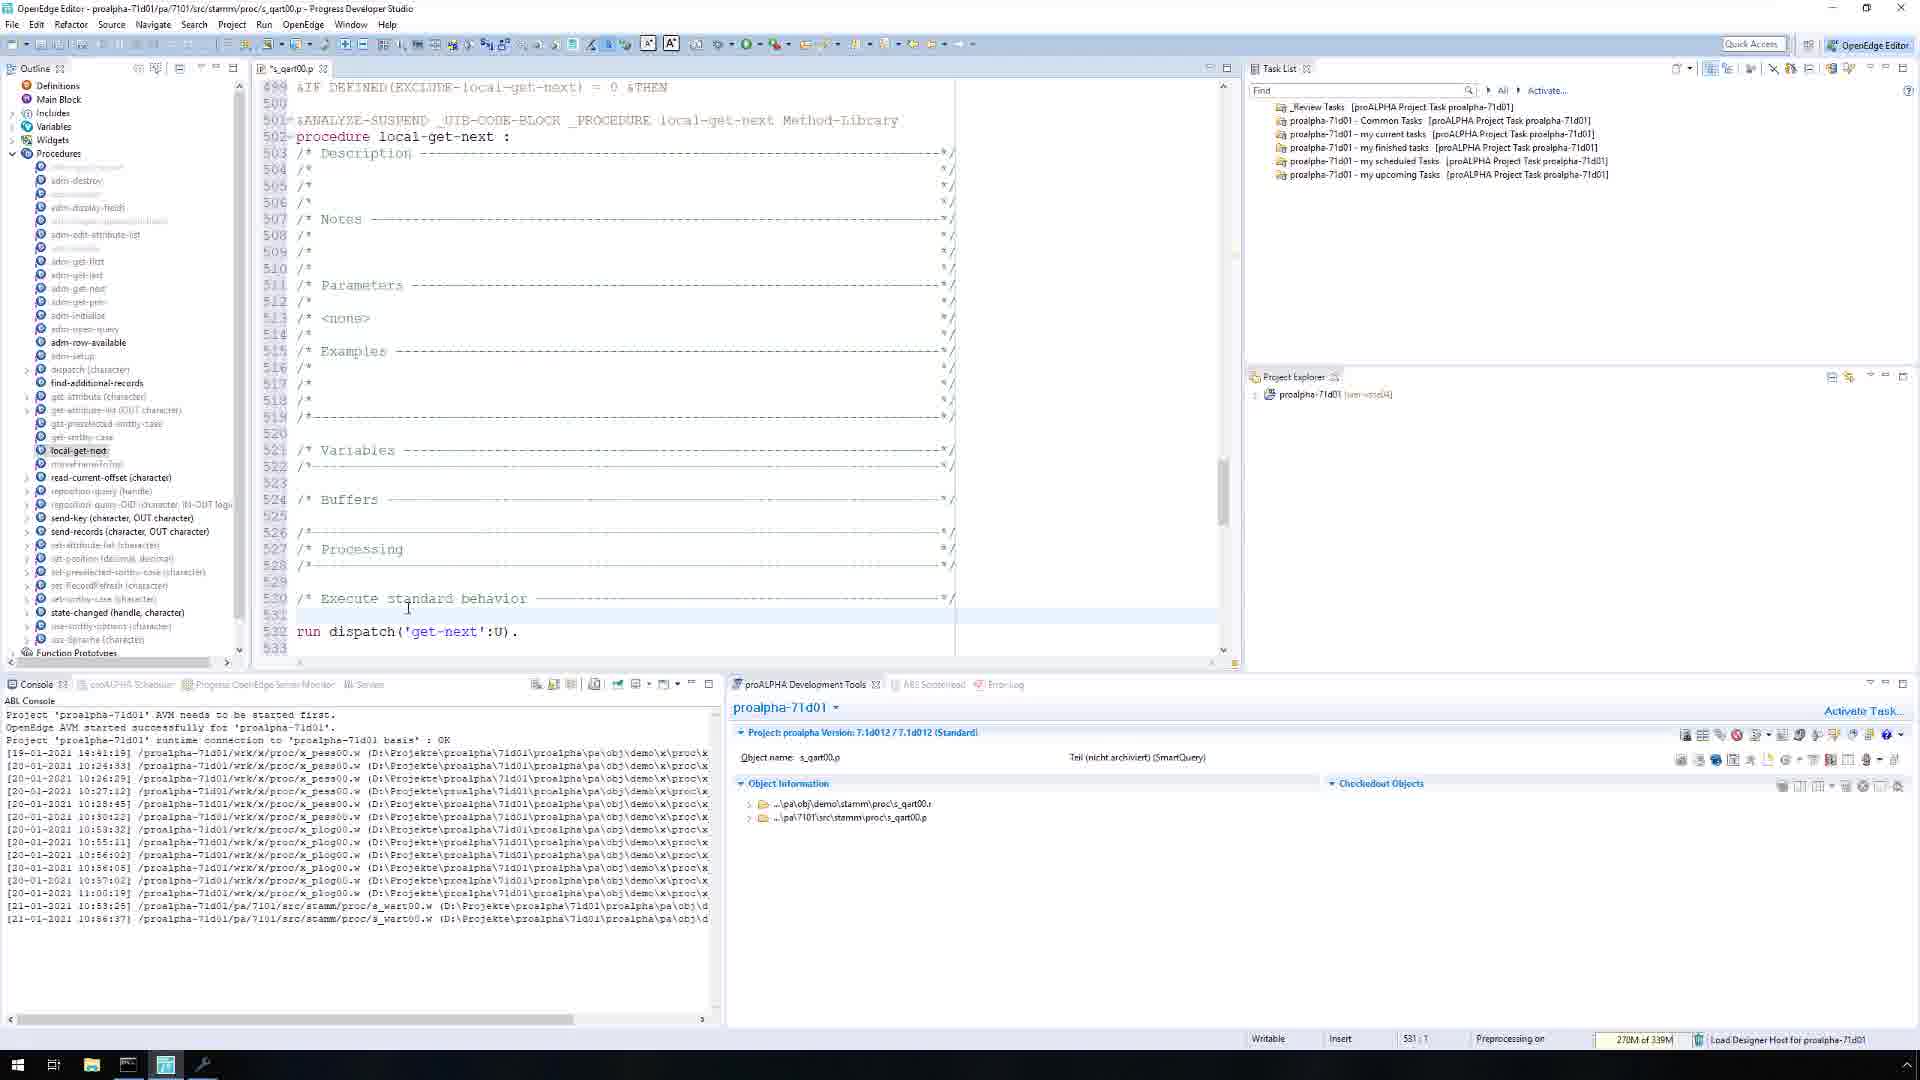Screen dimensions: 1920x1080
Task: Click the wrench tool taskbar icon
Action: coord(203,1065)
